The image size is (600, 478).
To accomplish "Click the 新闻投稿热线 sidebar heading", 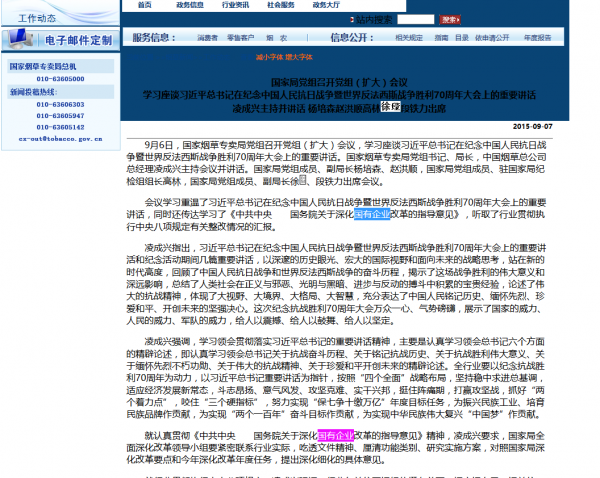I will tap(33, 92).
